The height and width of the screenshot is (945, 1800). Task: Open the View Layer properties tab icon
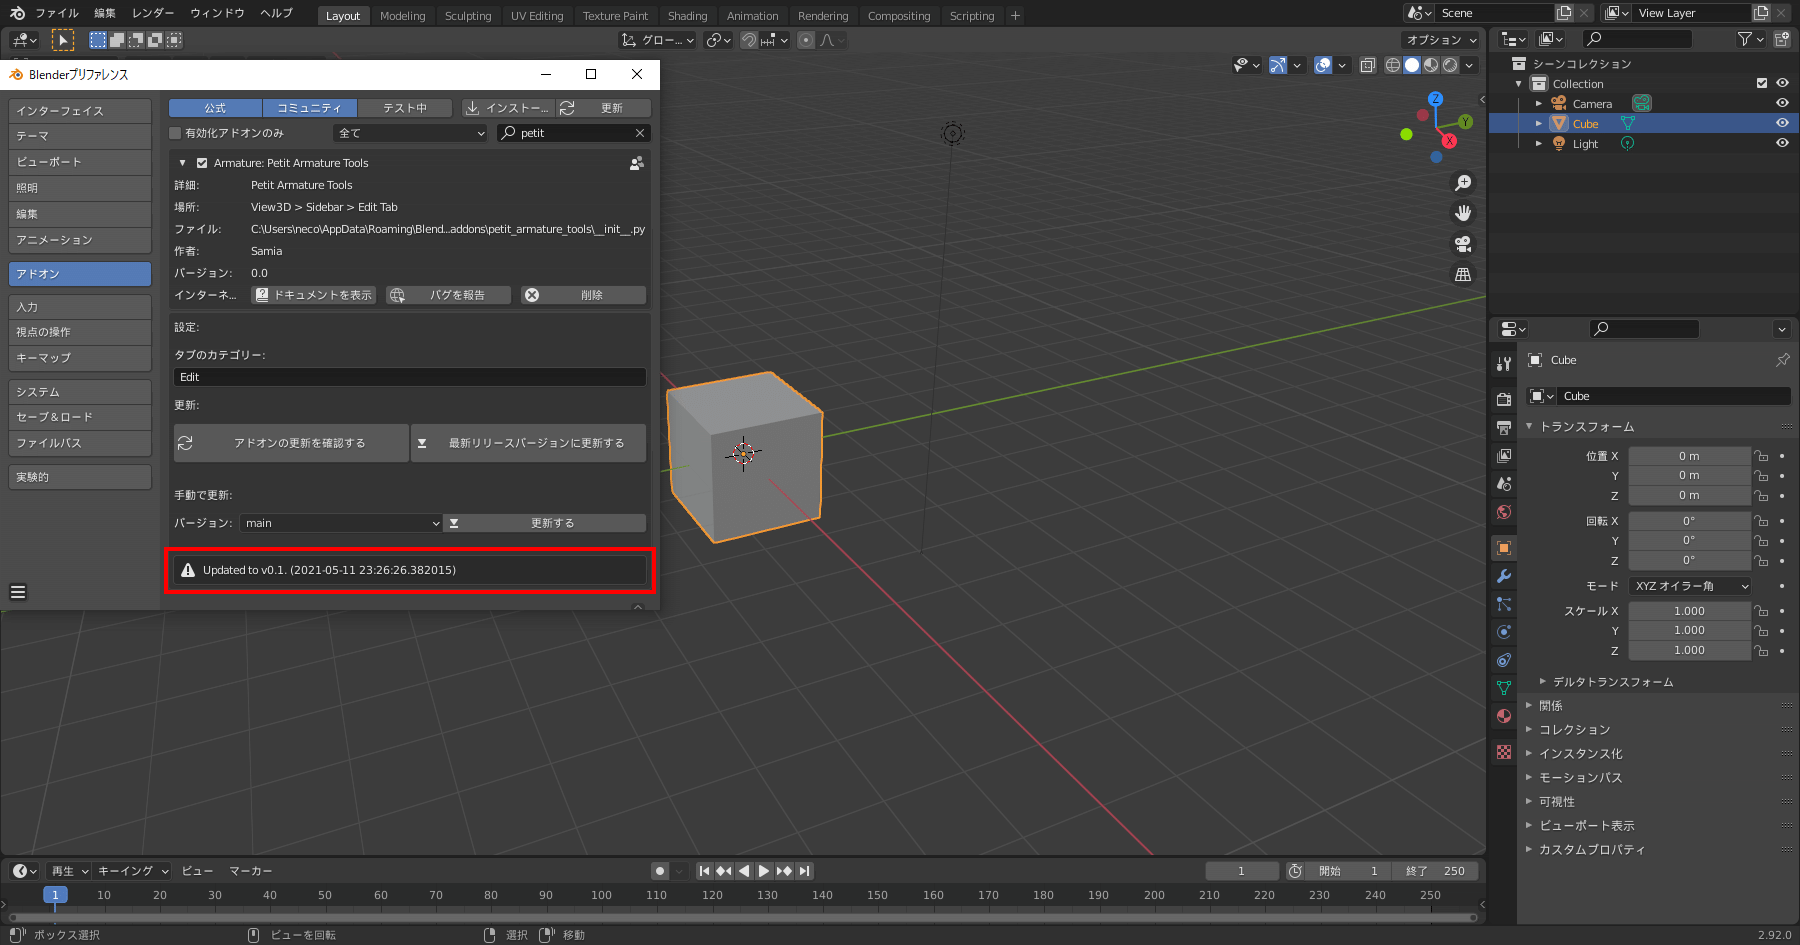(x=1504, y=455)
